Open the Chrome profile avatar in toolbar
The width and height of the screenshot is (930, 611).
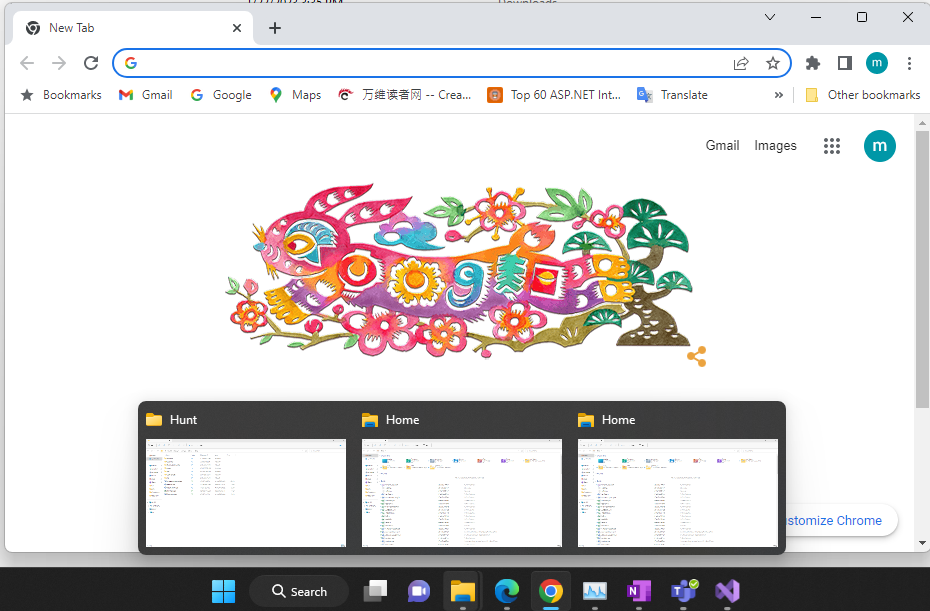(x=877, y=63)
